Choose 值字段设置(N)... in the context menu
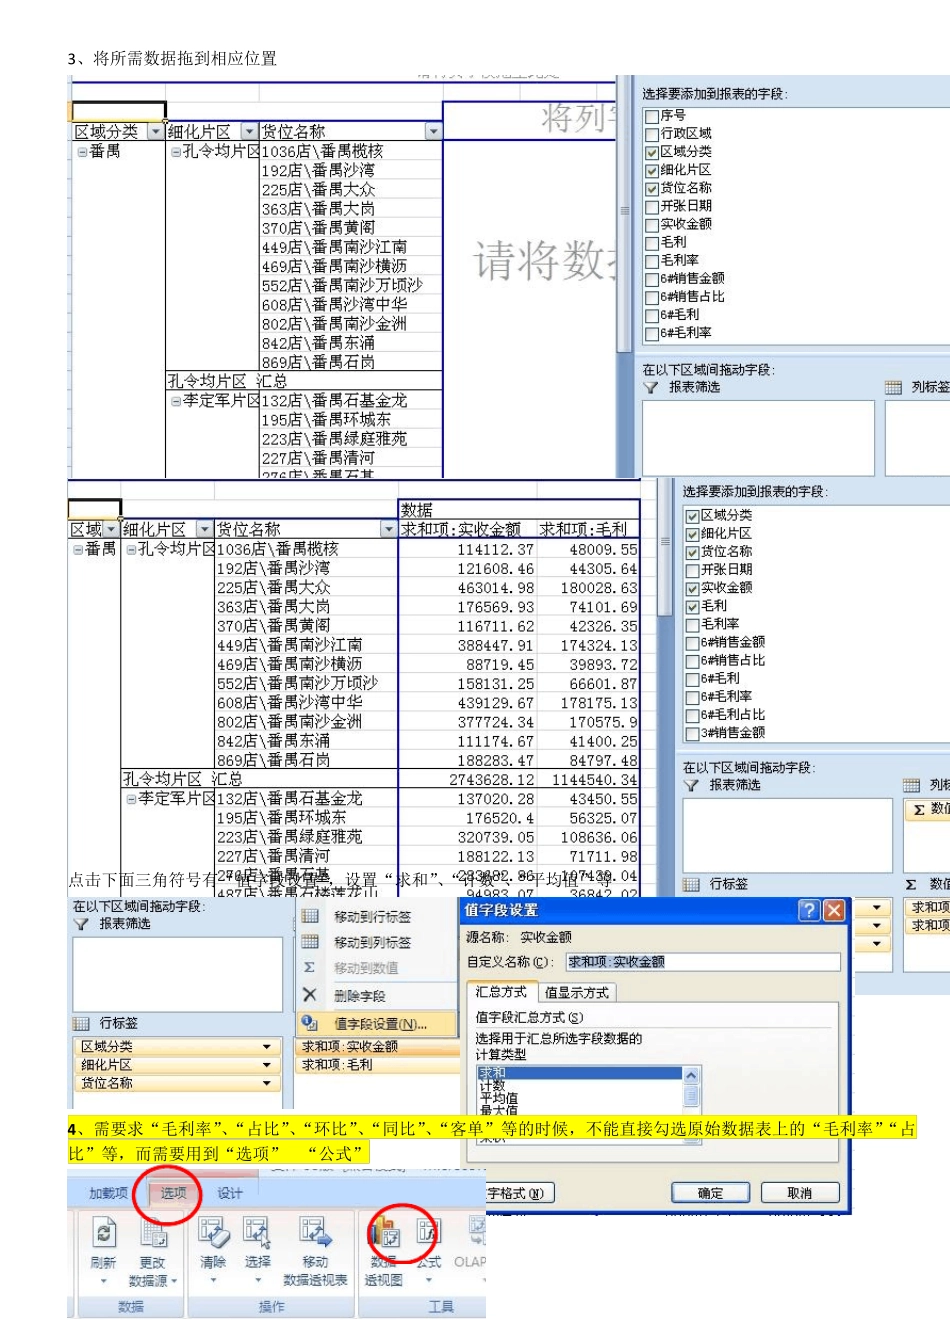950x1344 pixels. click(379, 1024)
